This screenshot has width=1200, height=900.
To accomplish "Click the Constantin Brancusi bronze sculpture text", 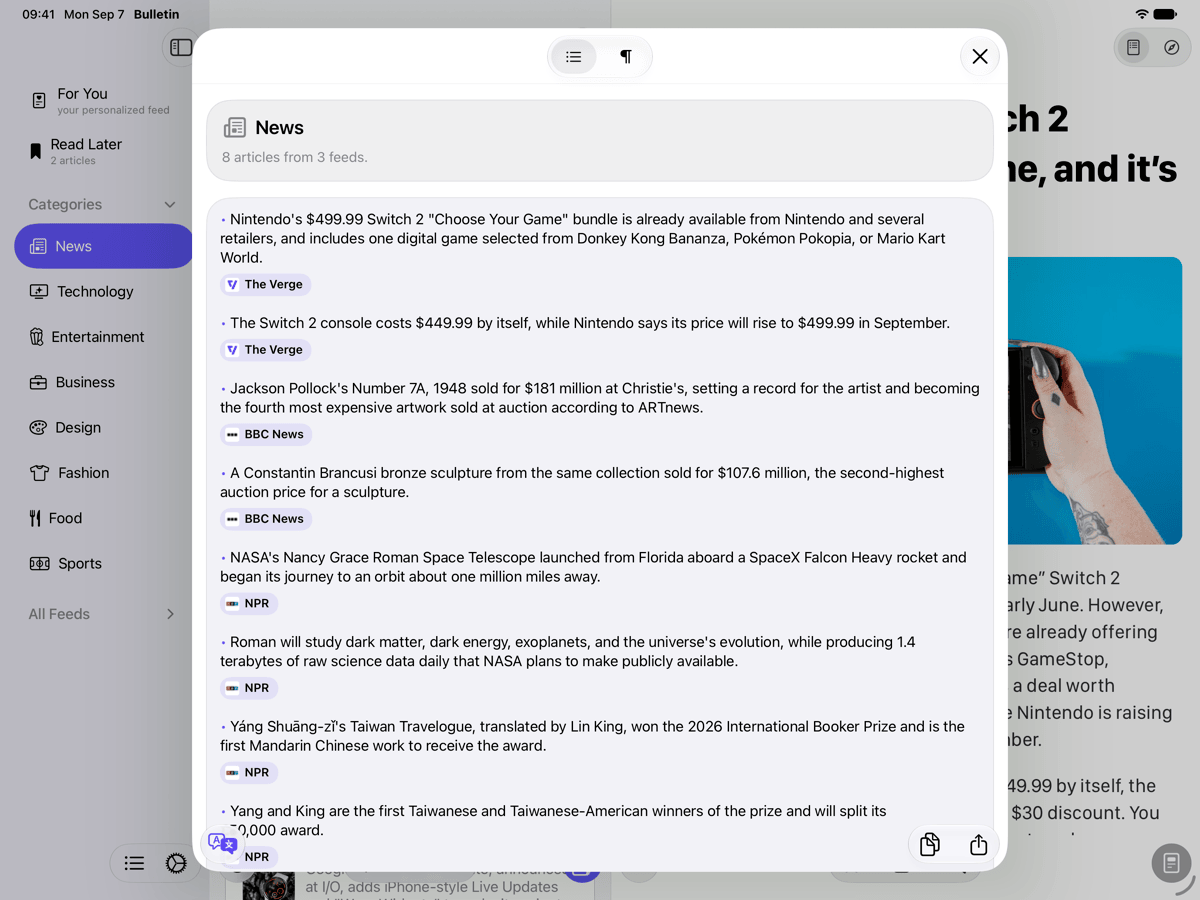I will 583,482.
